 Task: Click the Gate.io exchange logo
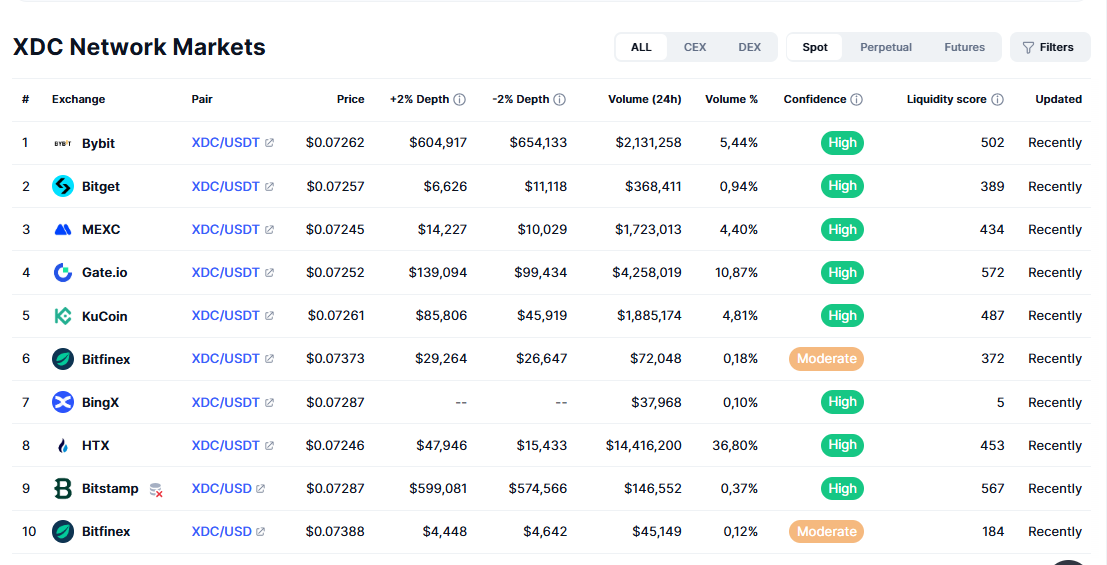63,273
